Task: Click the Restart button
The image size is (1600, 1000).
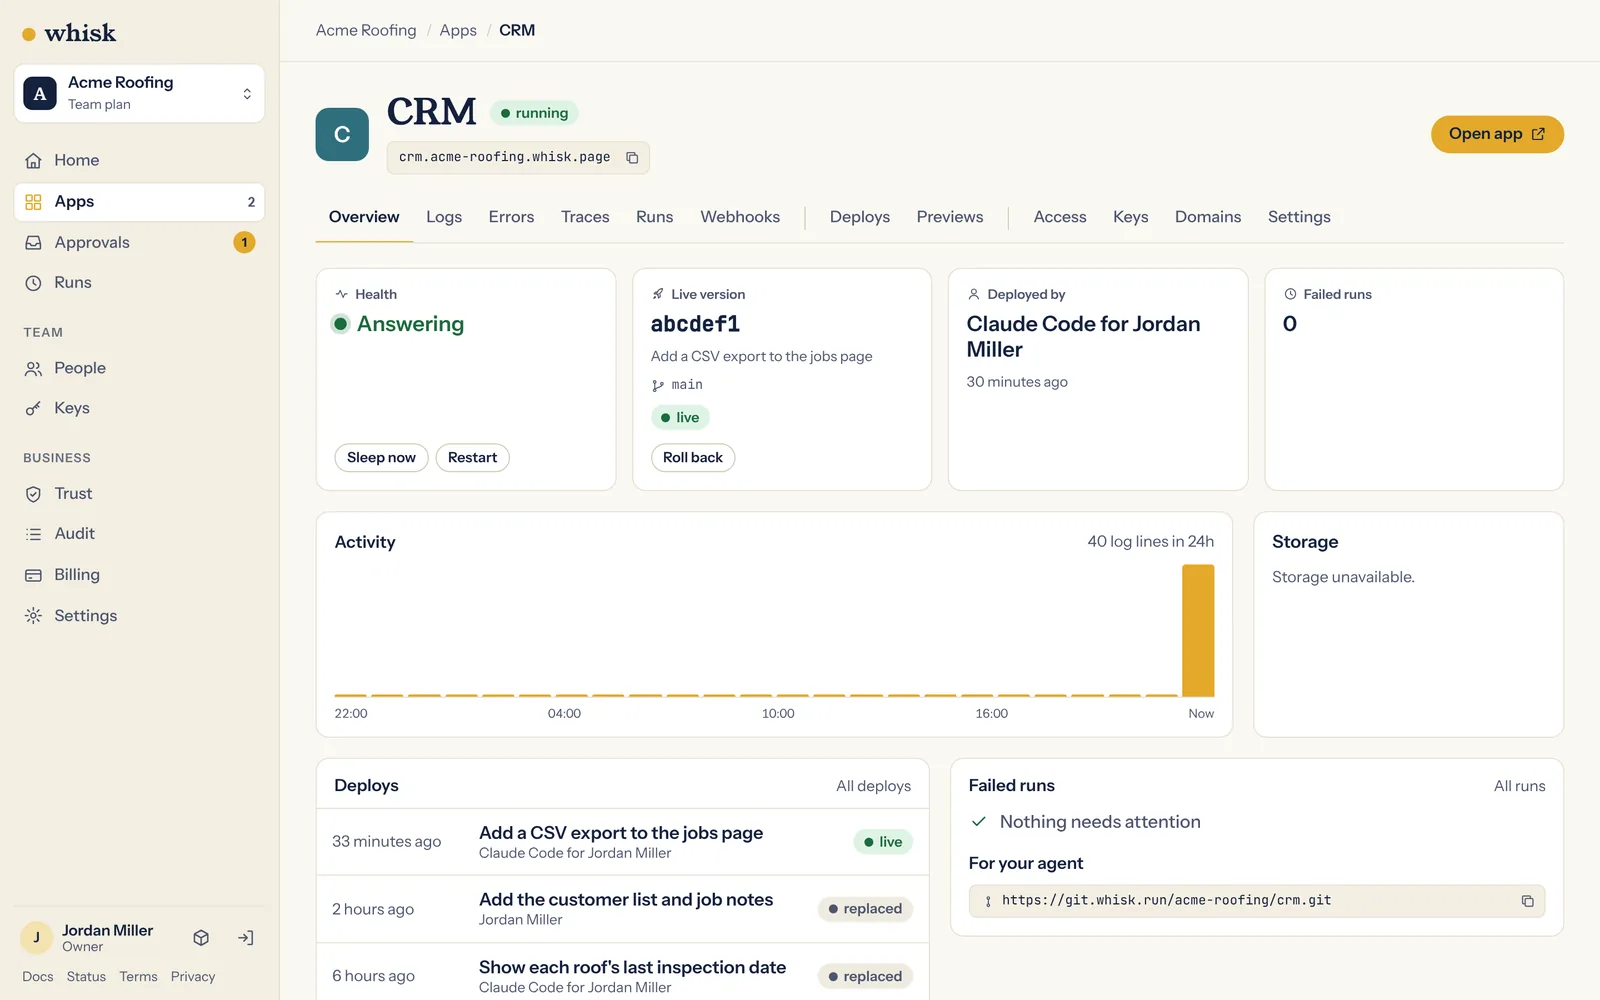Action: tap(472, 458)
